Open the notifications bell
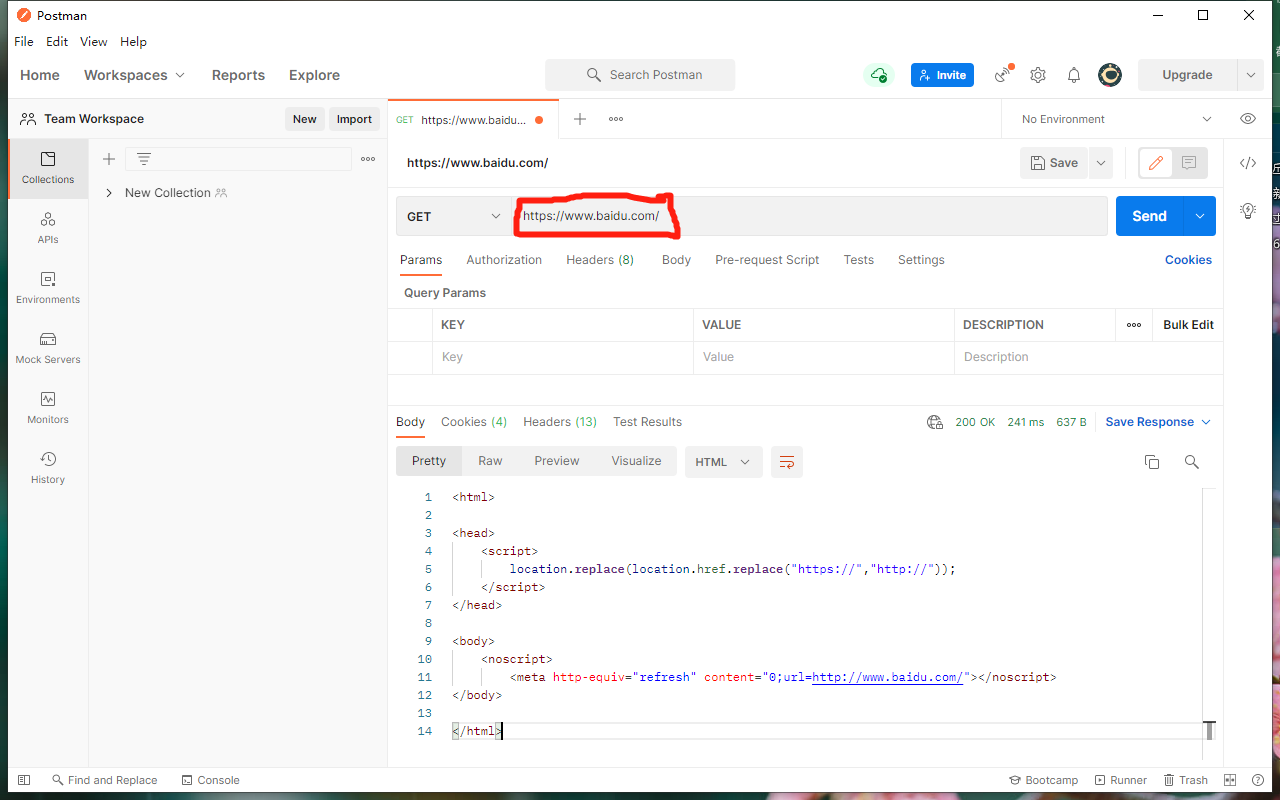Image resolution: width=1280 pixels, height=800 pixels. pyautogui.click(x=1074, y=75)
